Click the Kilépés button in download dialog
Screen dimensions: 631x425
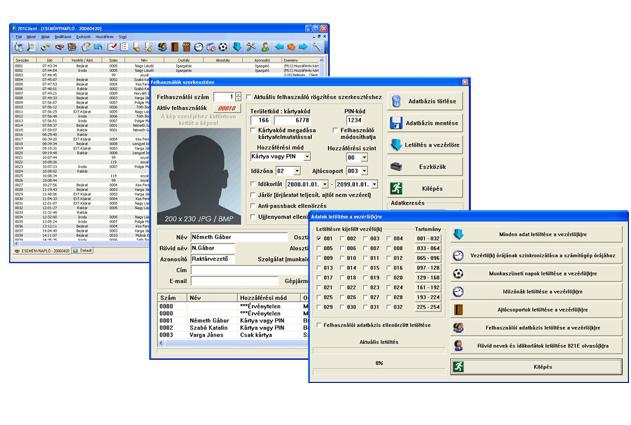539,368
